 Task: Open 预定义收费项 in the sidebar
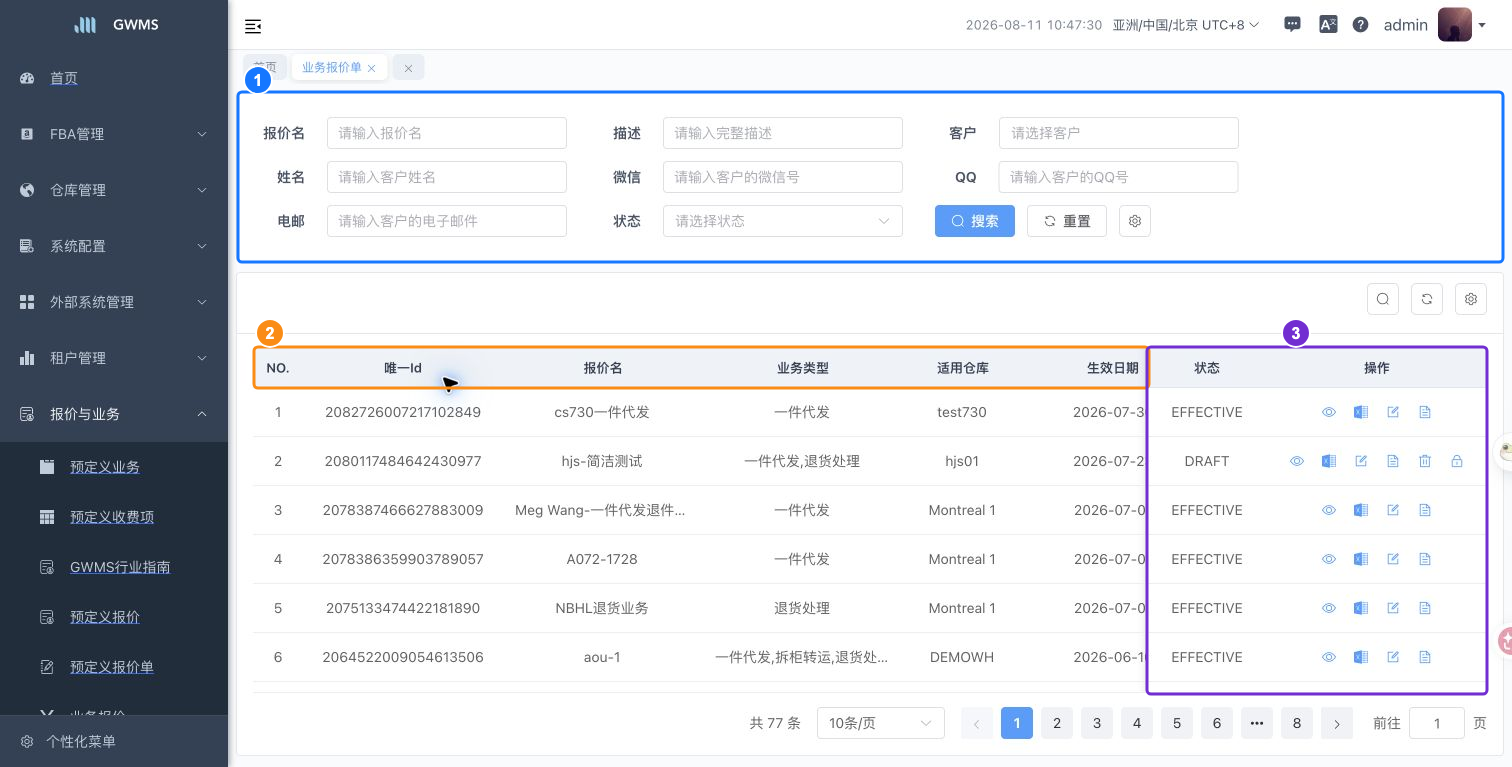(x=114, y=517)
